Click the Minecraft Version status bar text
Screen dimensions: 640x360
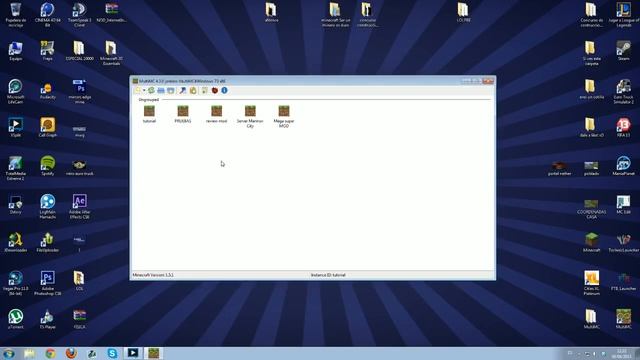click(x=153, y=275)
